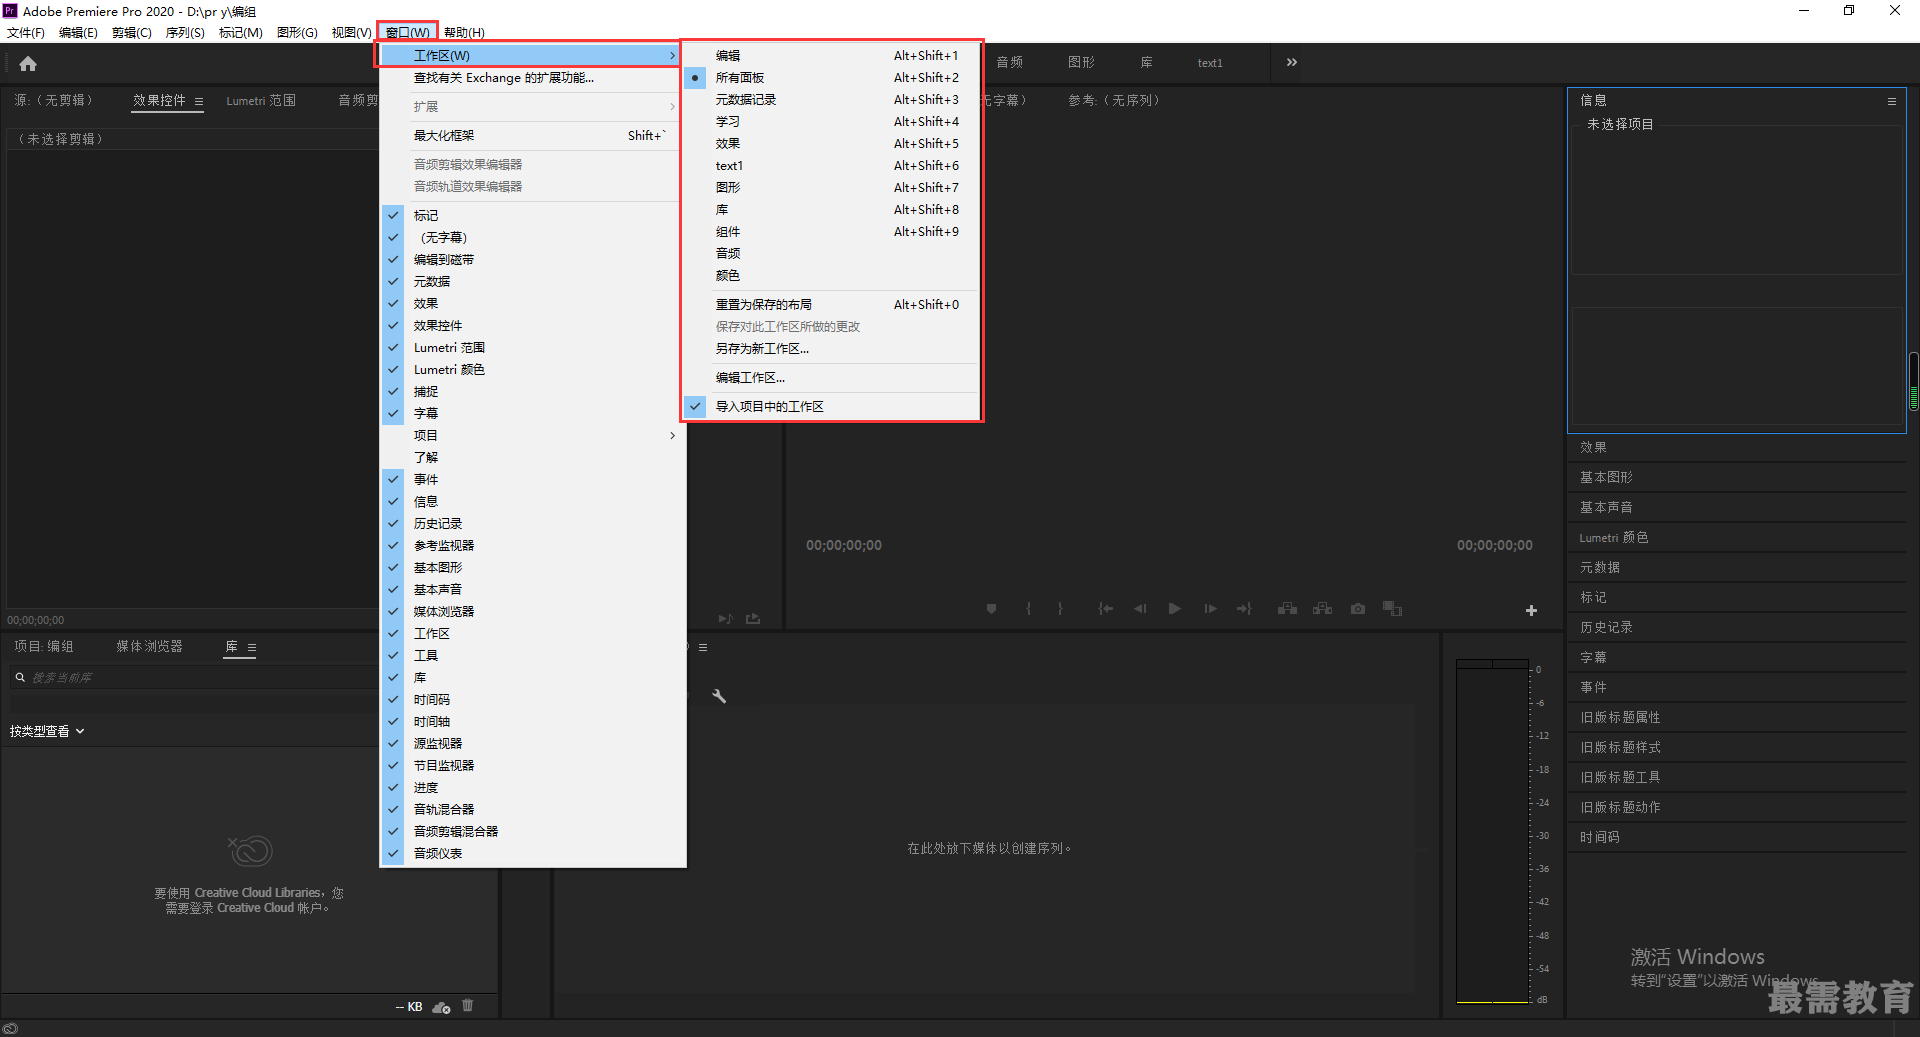Click the Go to In point icon
Viewport: 1920px width, 1037px height.
1106,608
